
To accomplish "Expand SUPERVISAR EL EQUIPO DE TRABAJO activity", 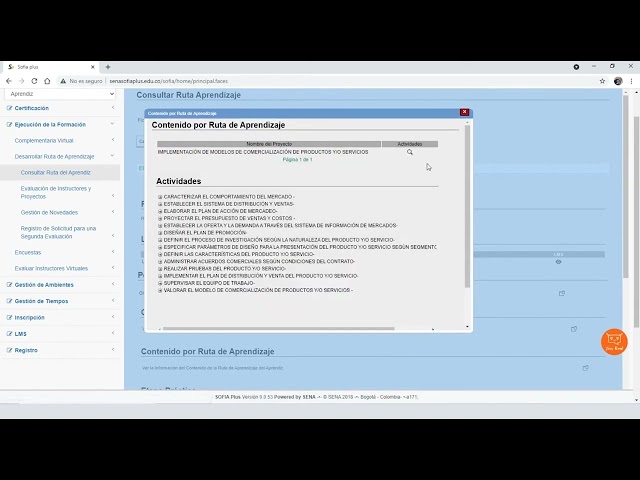I will click(x=160, y=283).
